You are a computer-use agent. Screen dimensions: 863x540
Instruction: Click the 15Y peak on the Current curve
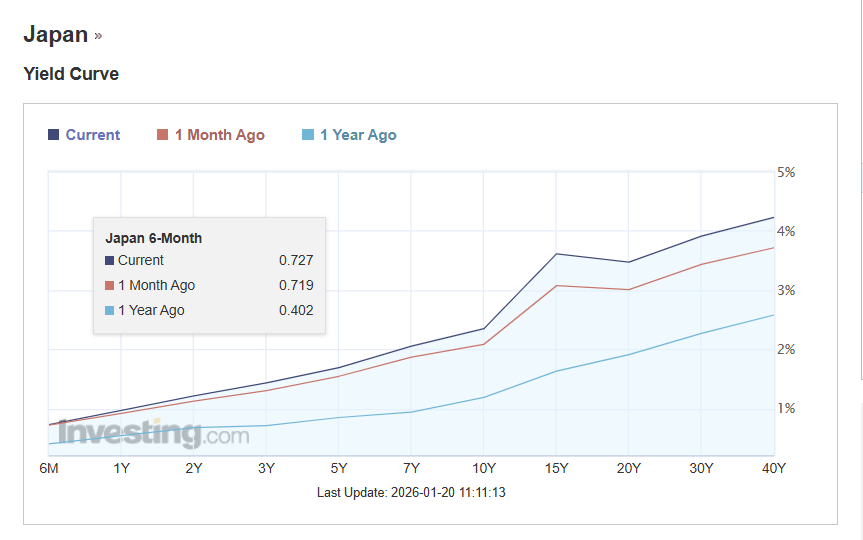click(x=556, y=254)
